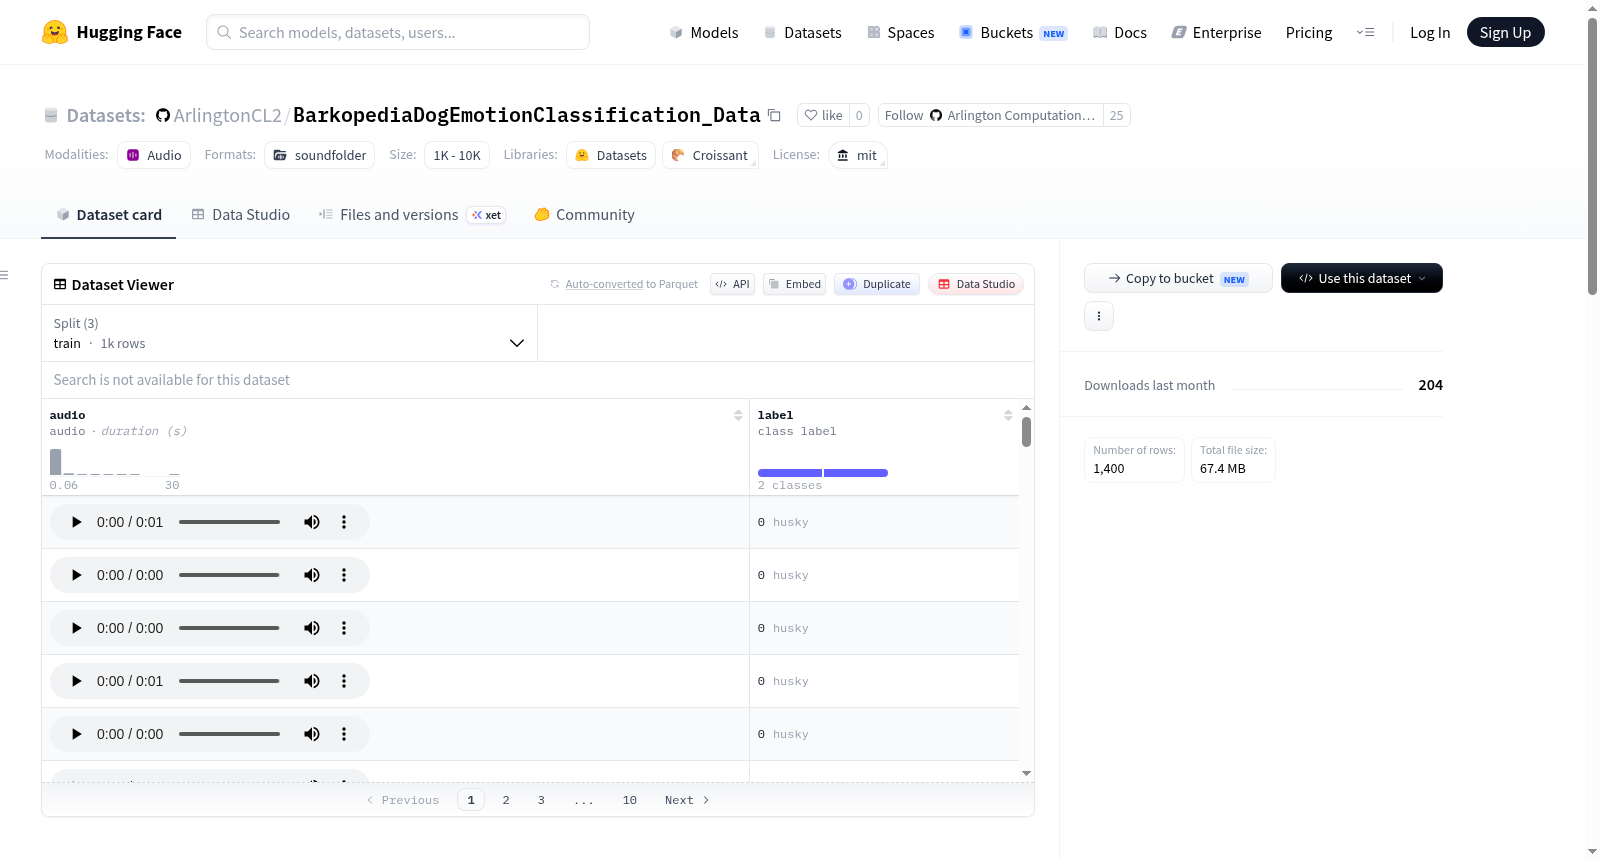Viewport: 1600px width, 861px height.
Task: Open the API button in Dataset Viewer
Action: [732, 284]
